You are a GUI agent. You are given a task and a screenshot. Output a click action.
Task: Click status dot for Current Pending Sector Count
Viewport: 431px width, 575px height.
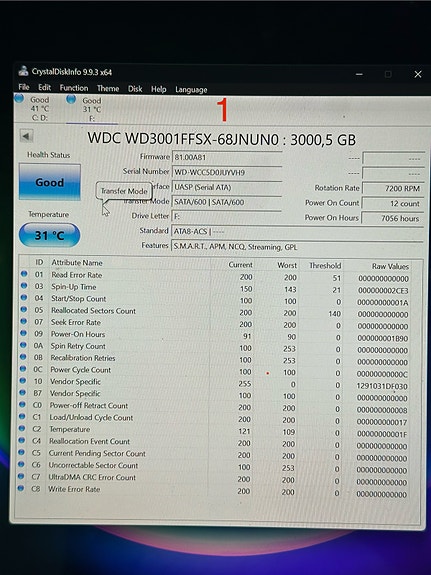[x=22, y=452]
